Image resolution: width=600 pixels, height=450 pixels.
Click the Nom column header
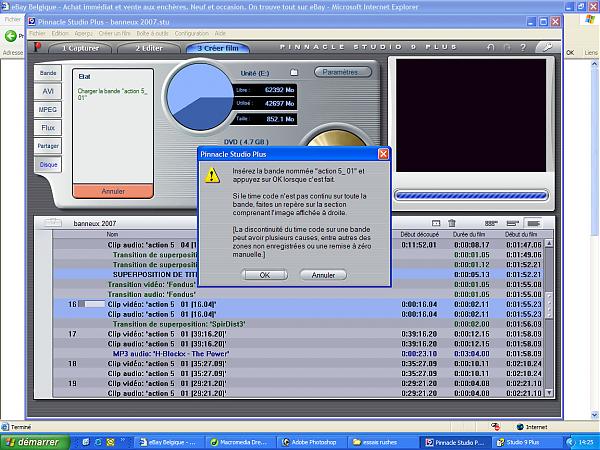[x=112, y=234]
